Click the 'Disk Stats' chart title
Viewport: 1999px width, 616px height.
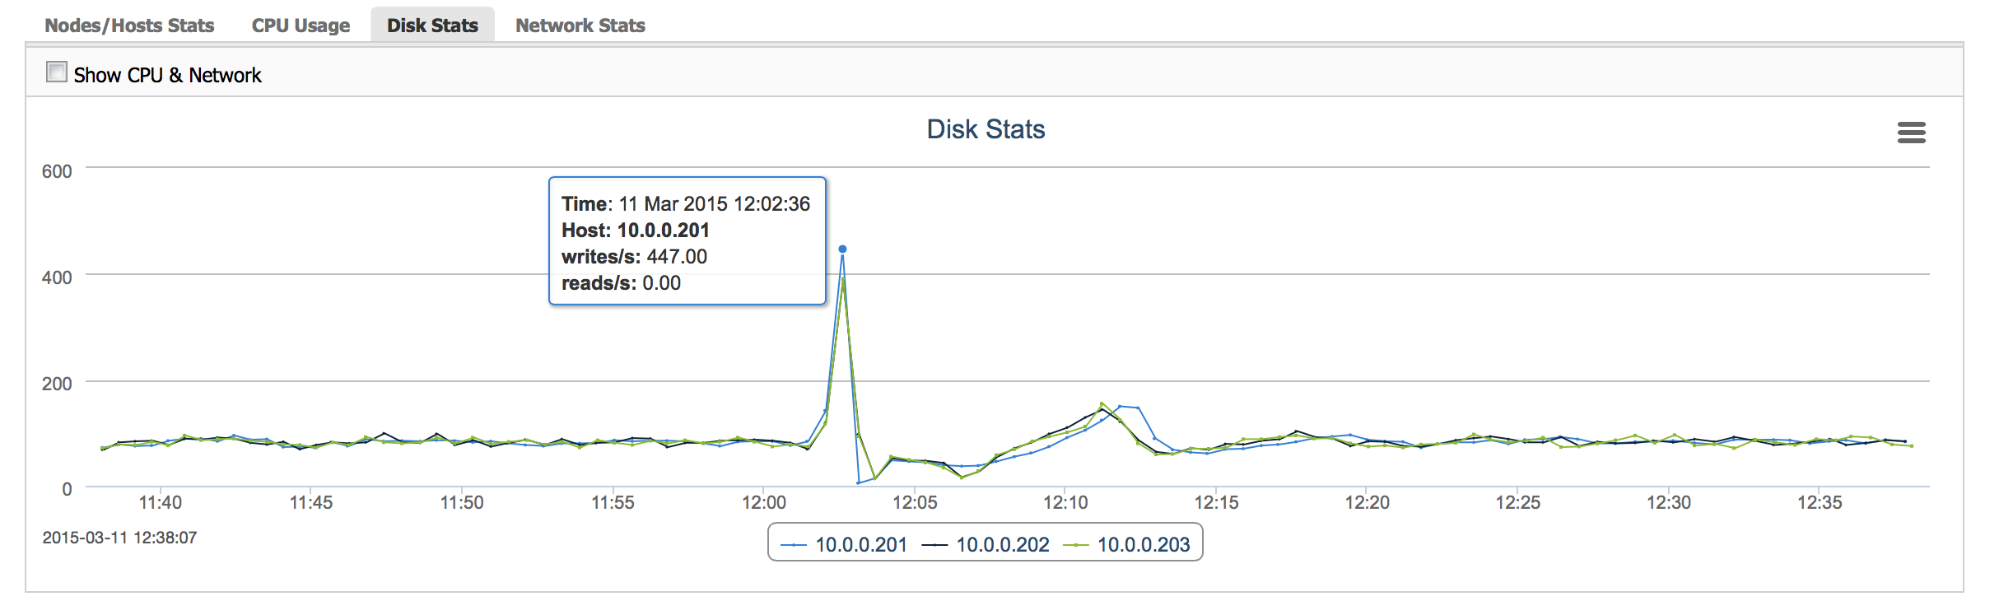(986, 129)
